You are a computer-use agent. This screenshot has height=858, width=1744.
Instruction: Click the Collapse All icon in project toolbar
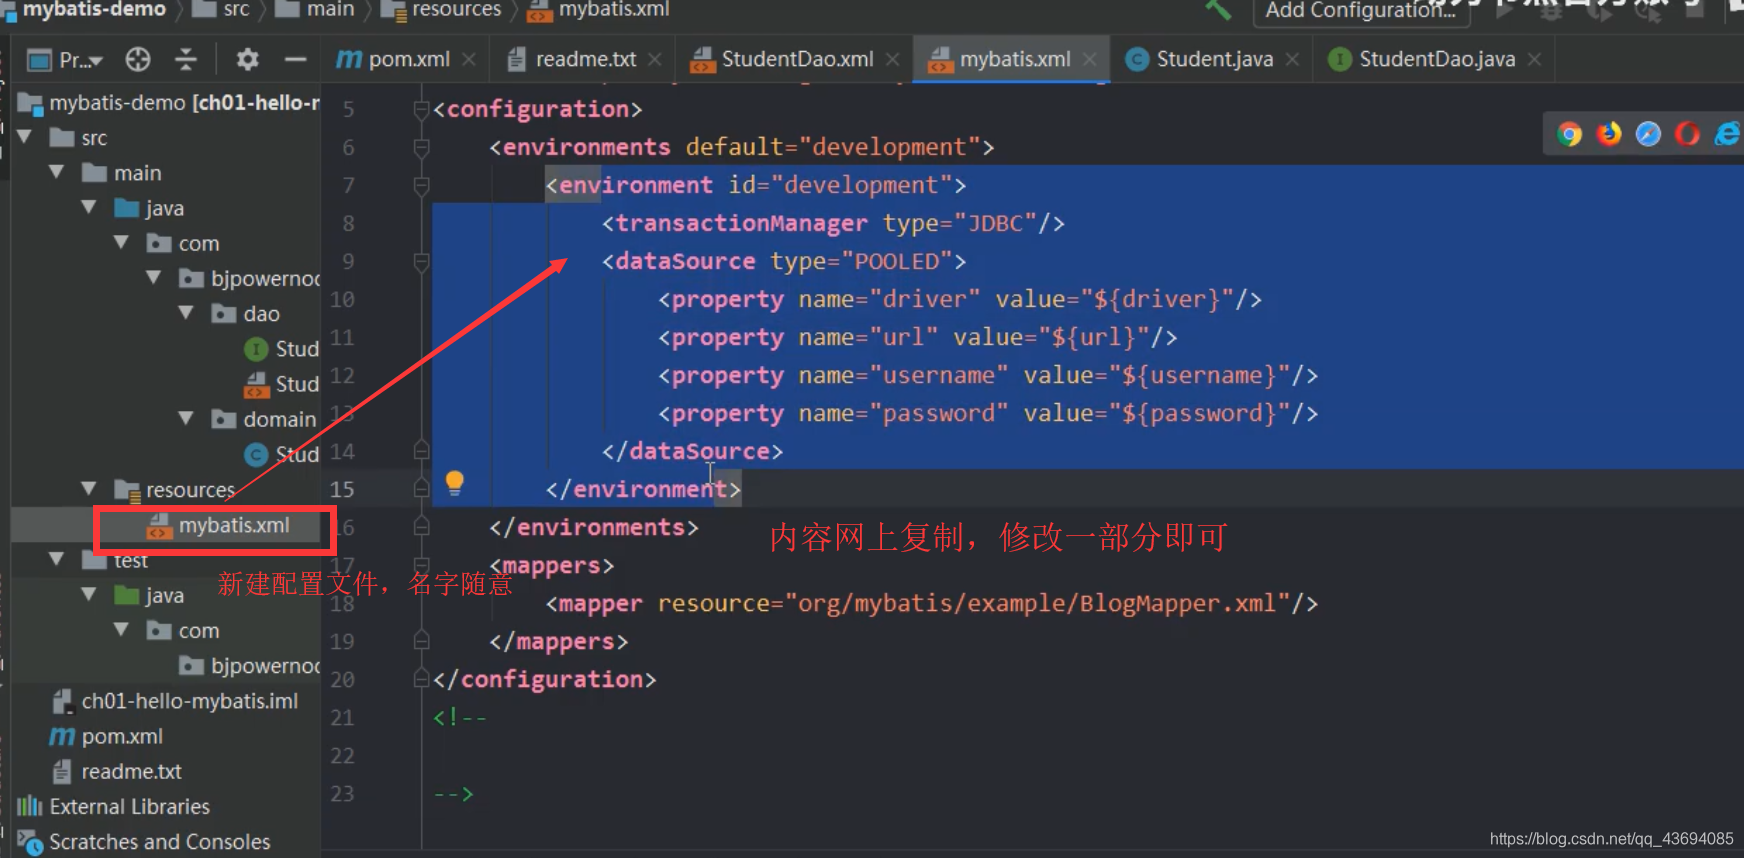[x=186, y=60]
